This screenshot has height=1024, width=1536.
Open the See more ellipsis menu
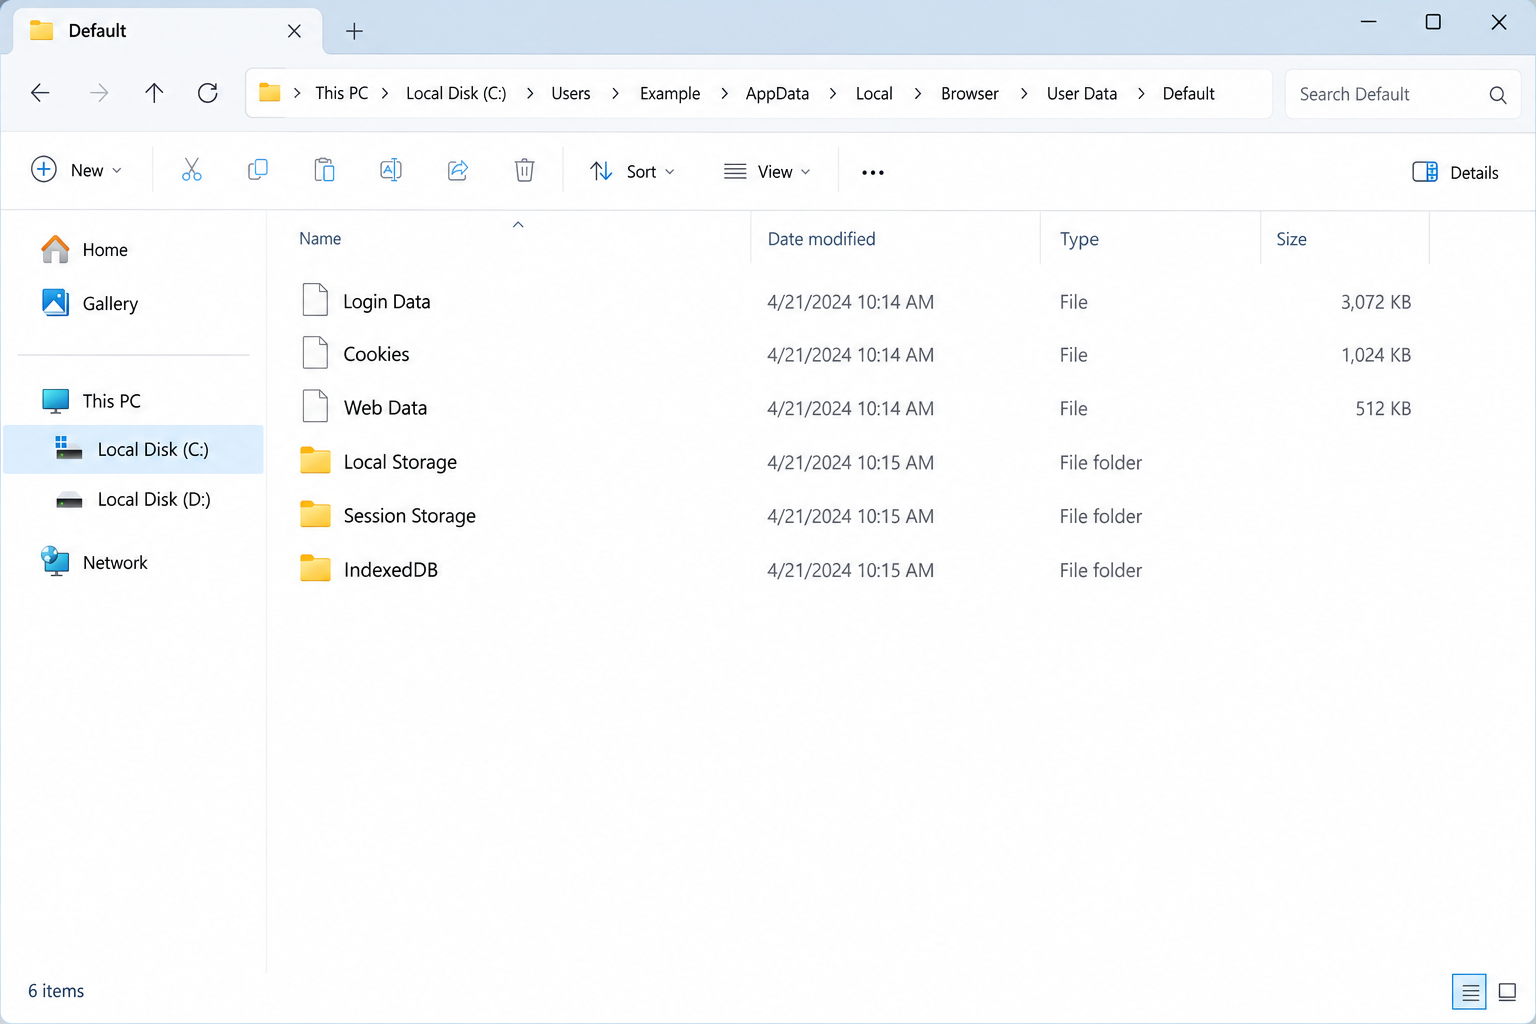873,172
